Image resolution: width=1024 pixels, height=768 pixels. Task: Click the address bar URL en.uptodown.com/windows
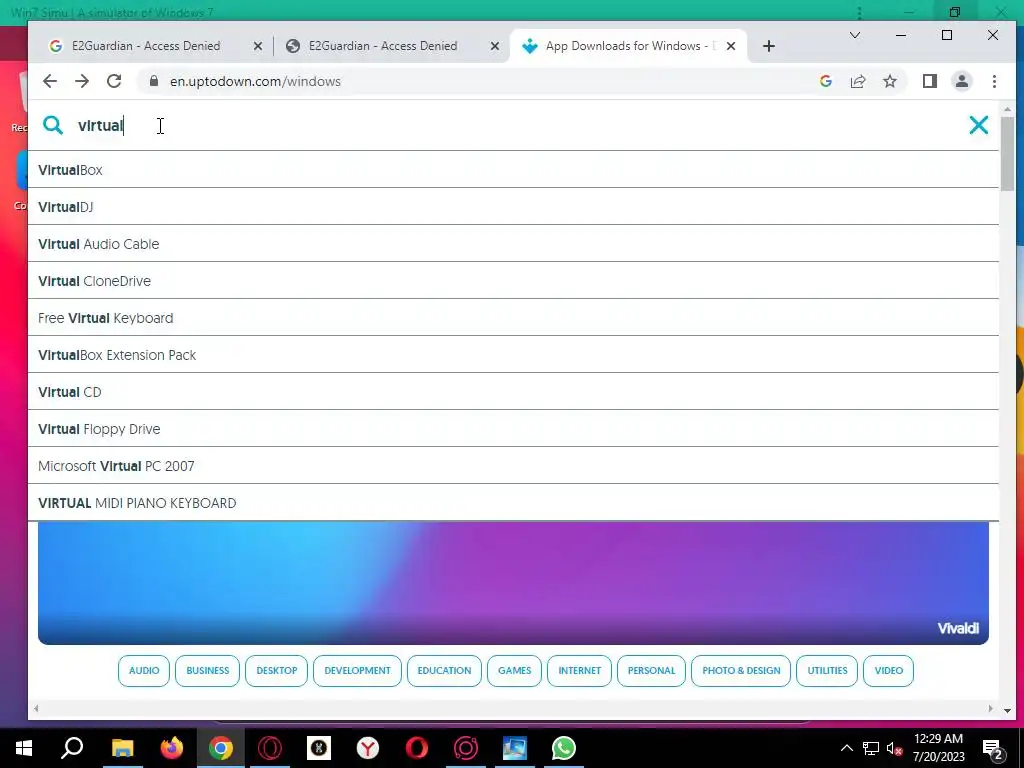[255, 81]
